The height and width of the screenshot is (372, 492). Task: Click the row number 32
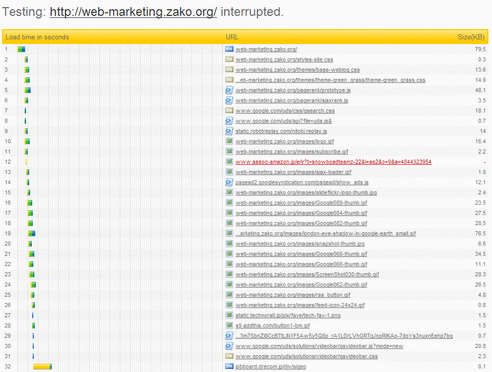[x=8, y=367]
